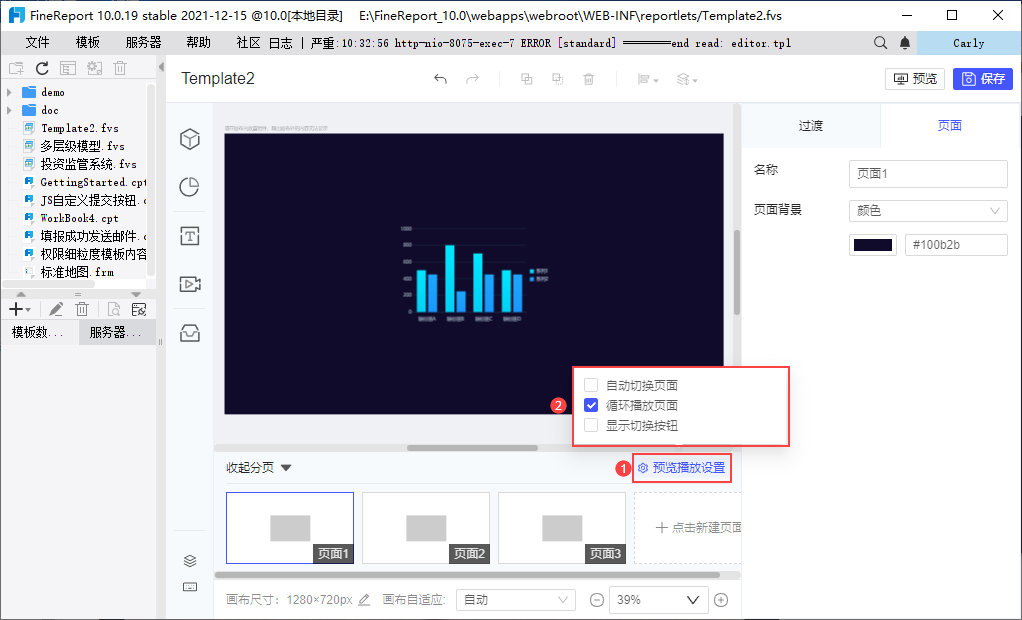Click the #100b2b hex color field
The image size is (1022, 620).
point(956,245)
